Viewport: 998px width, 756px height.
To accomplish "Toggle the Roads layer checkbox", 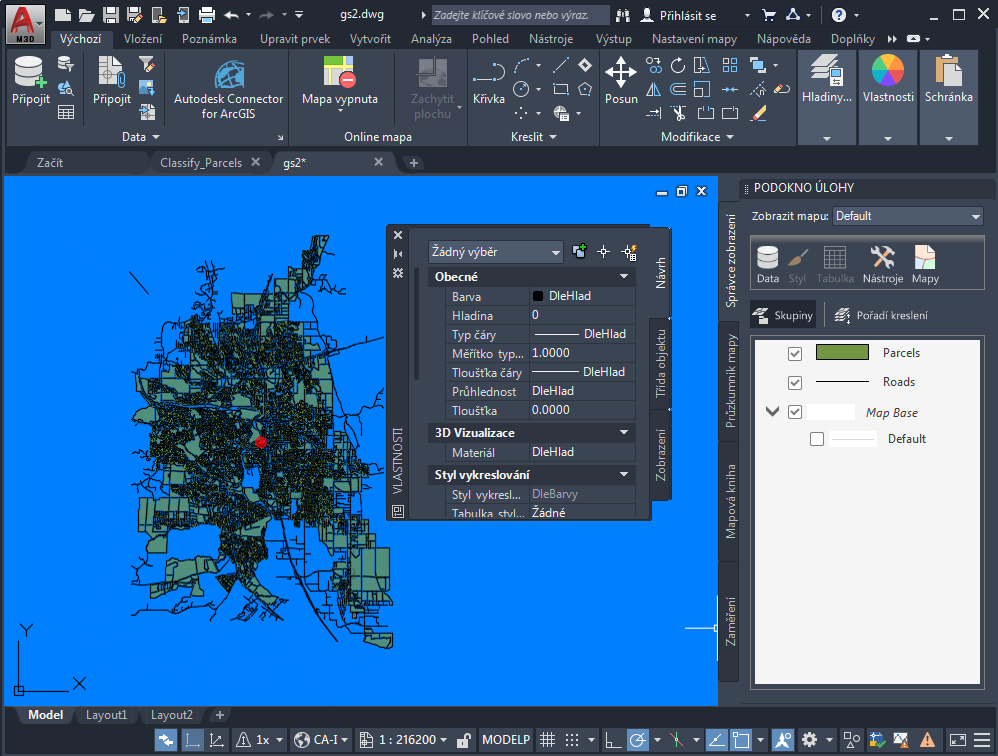I will (795, 383).
